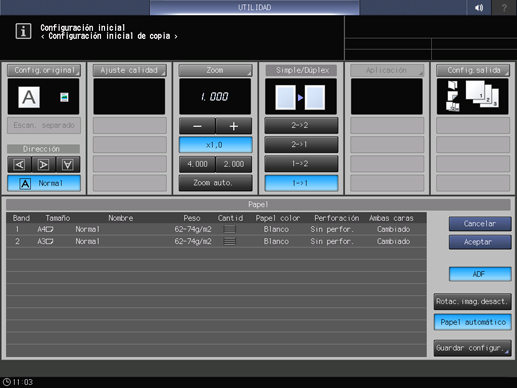517x388 pixels.
Task: Select upside-down original direction icon
Action: click(x=68, y=164)
